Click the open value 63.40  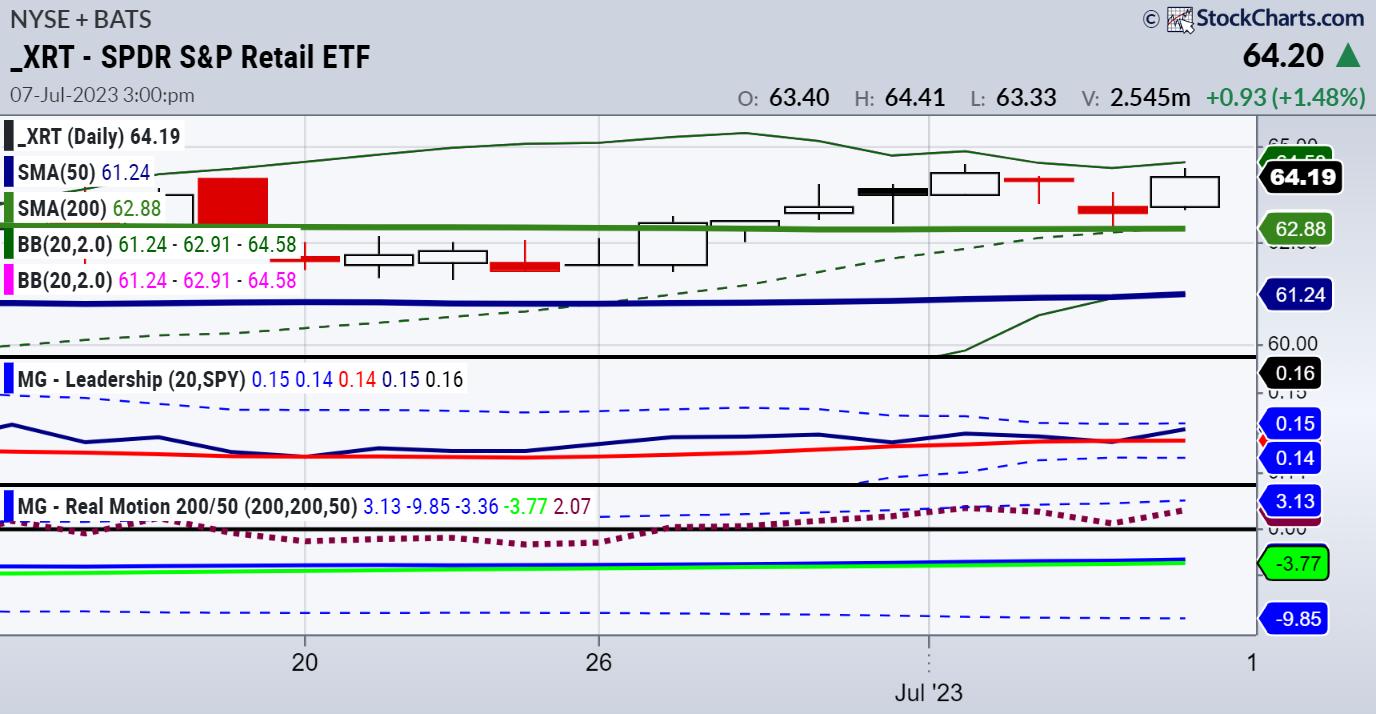(x=797, y=98)
